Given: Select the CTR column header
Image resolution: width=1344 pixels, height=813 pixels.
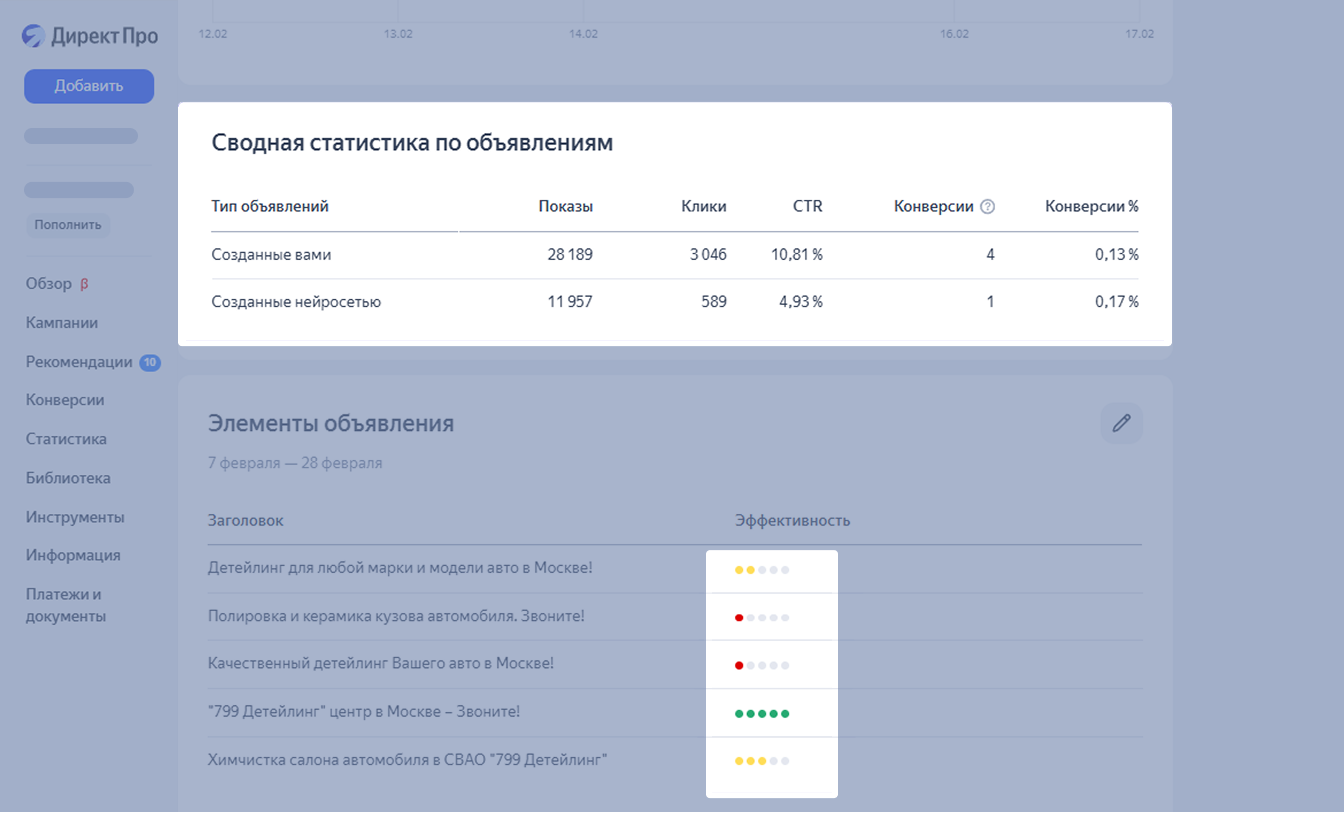Looking at the screenshot, I should 807,207.
